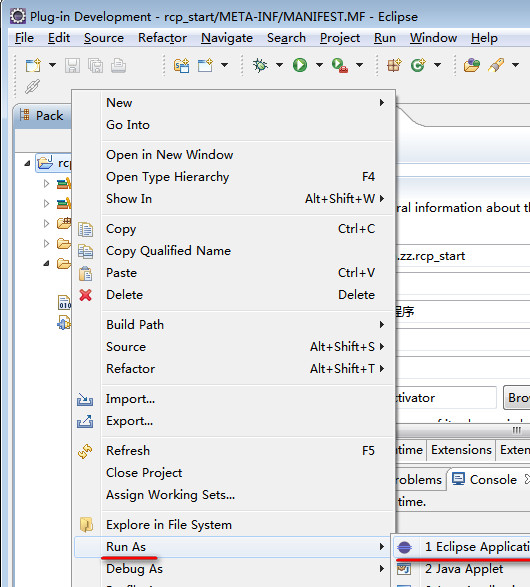Collapse the rcp_start project tree node
The width and height of the screenshot is (530, 587).
(x=27, y=163)
